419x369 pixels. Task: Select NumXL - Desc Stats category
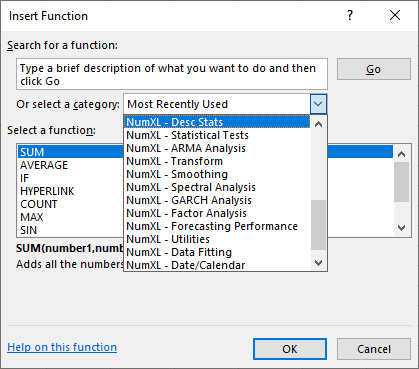coord(218,122)
